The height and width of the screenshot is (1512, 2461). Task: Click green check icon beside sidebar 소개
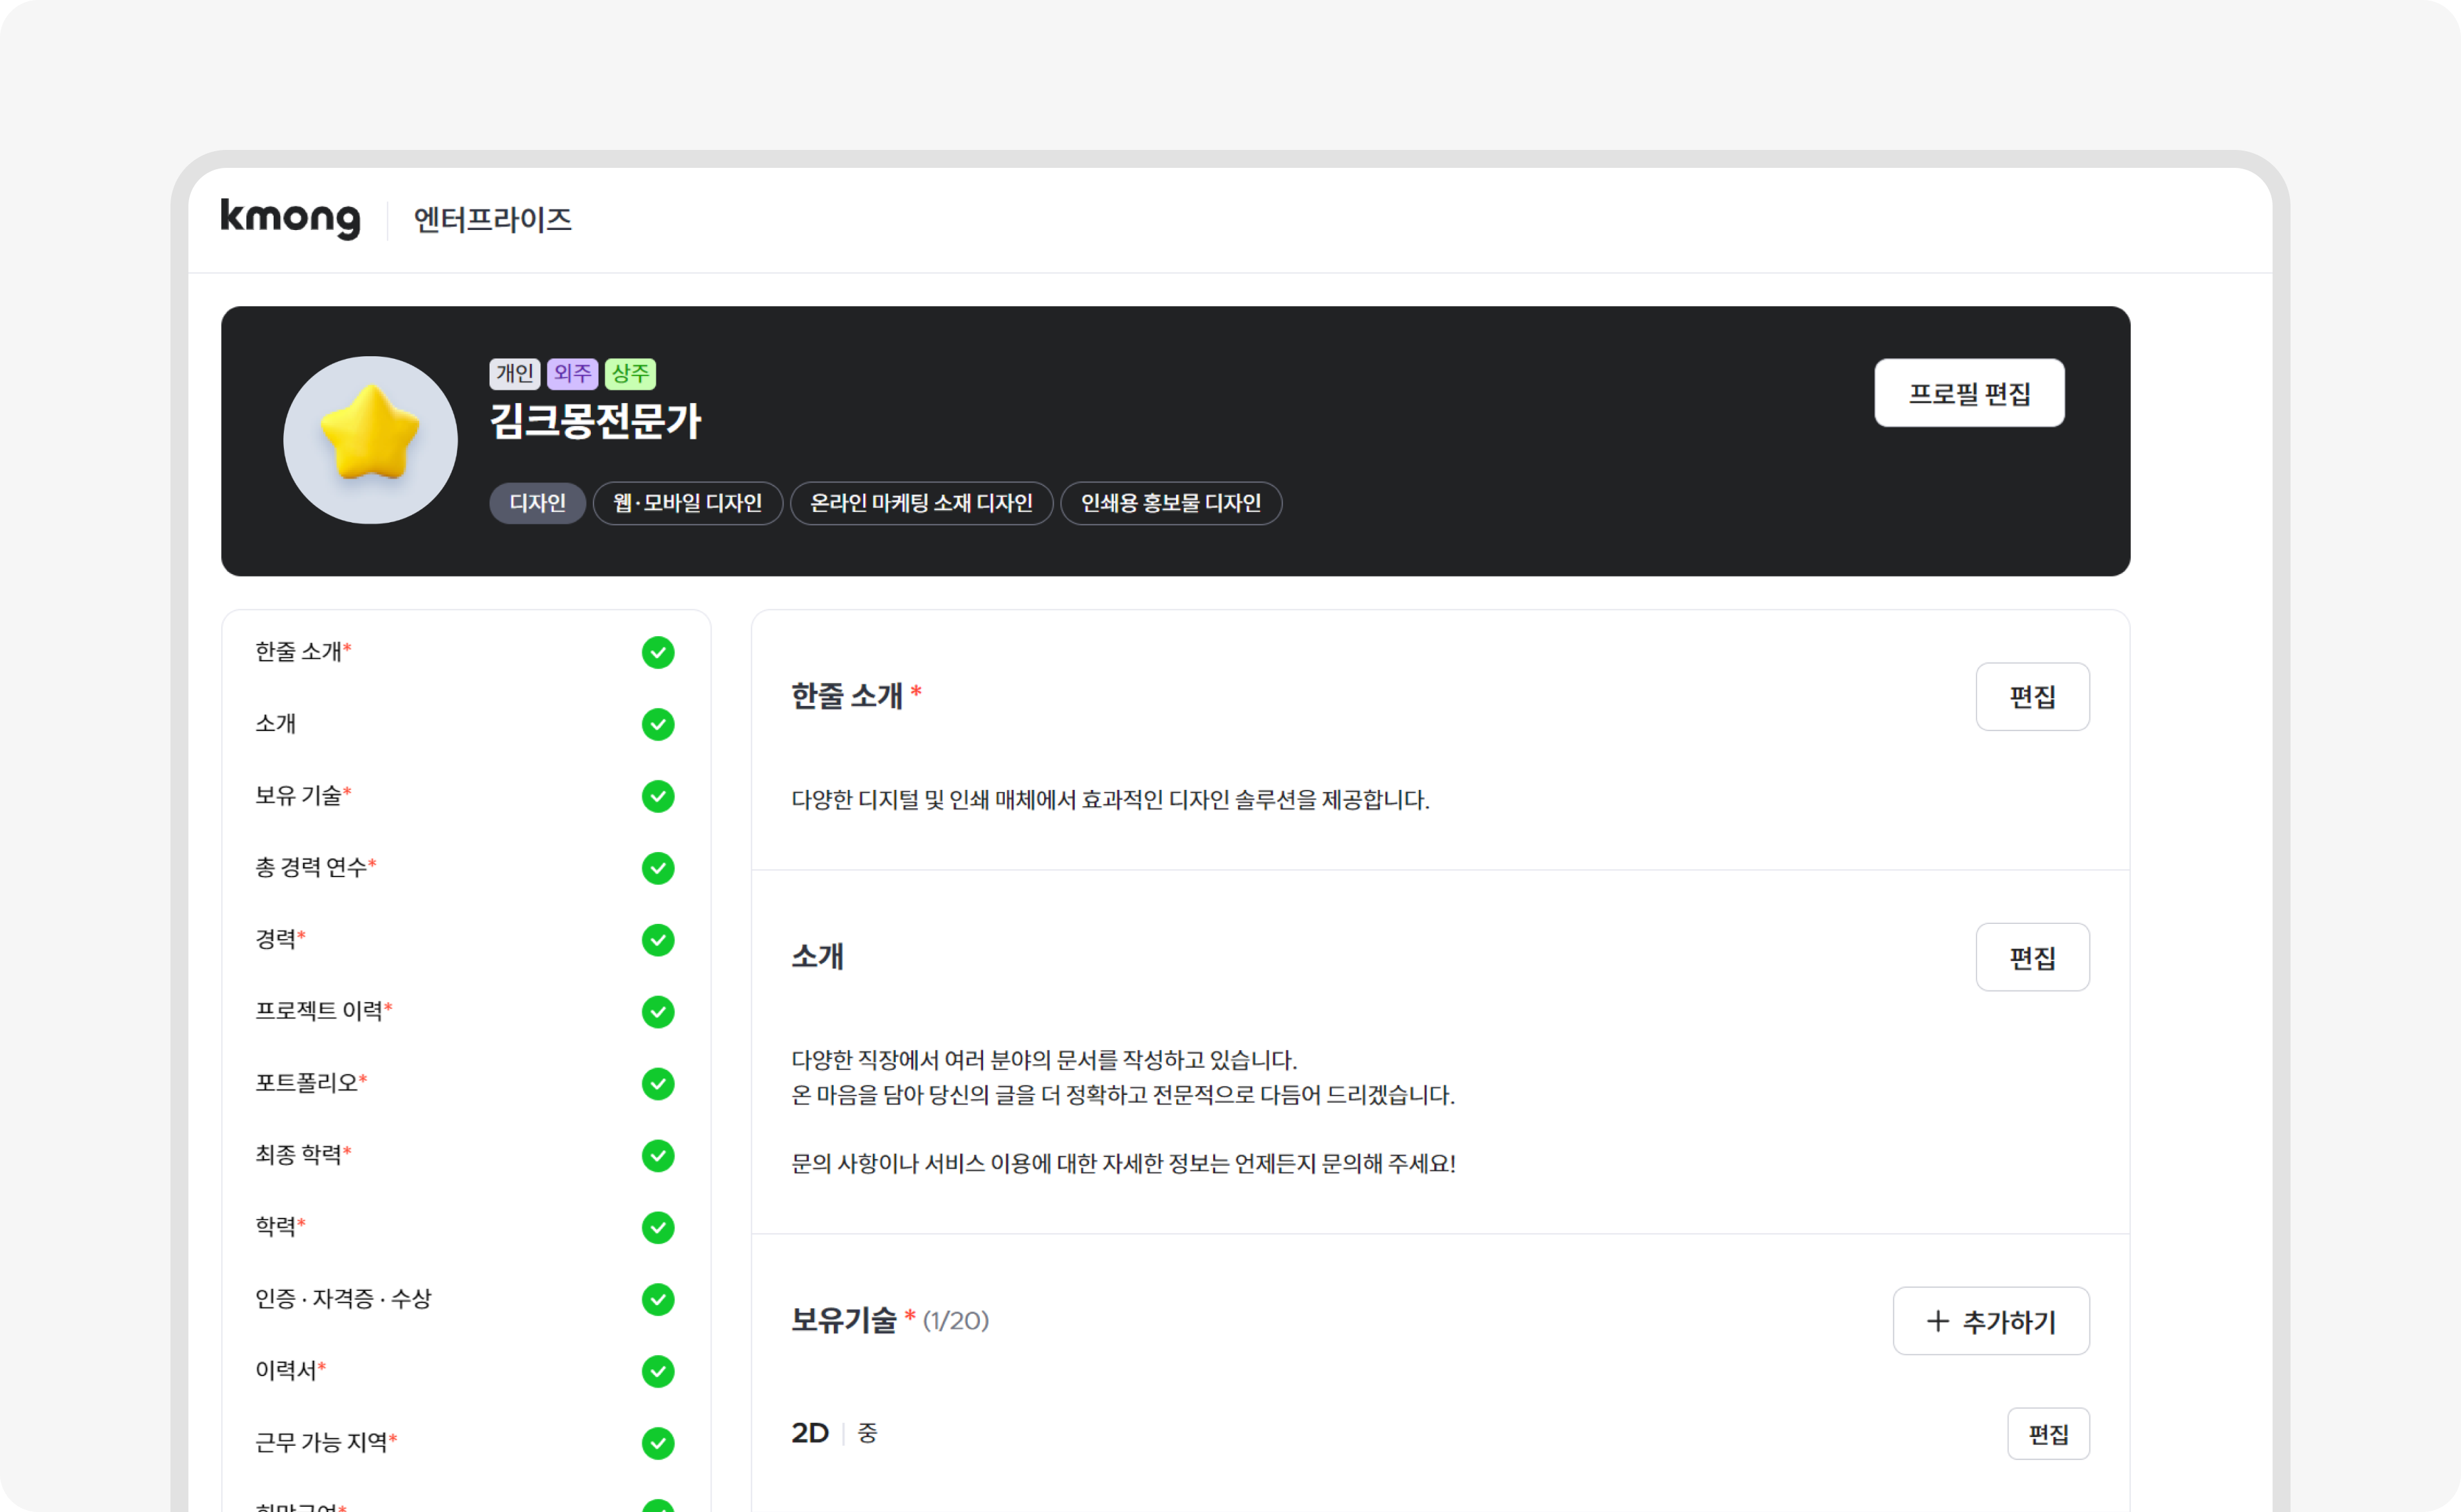[x=658, y=725]
